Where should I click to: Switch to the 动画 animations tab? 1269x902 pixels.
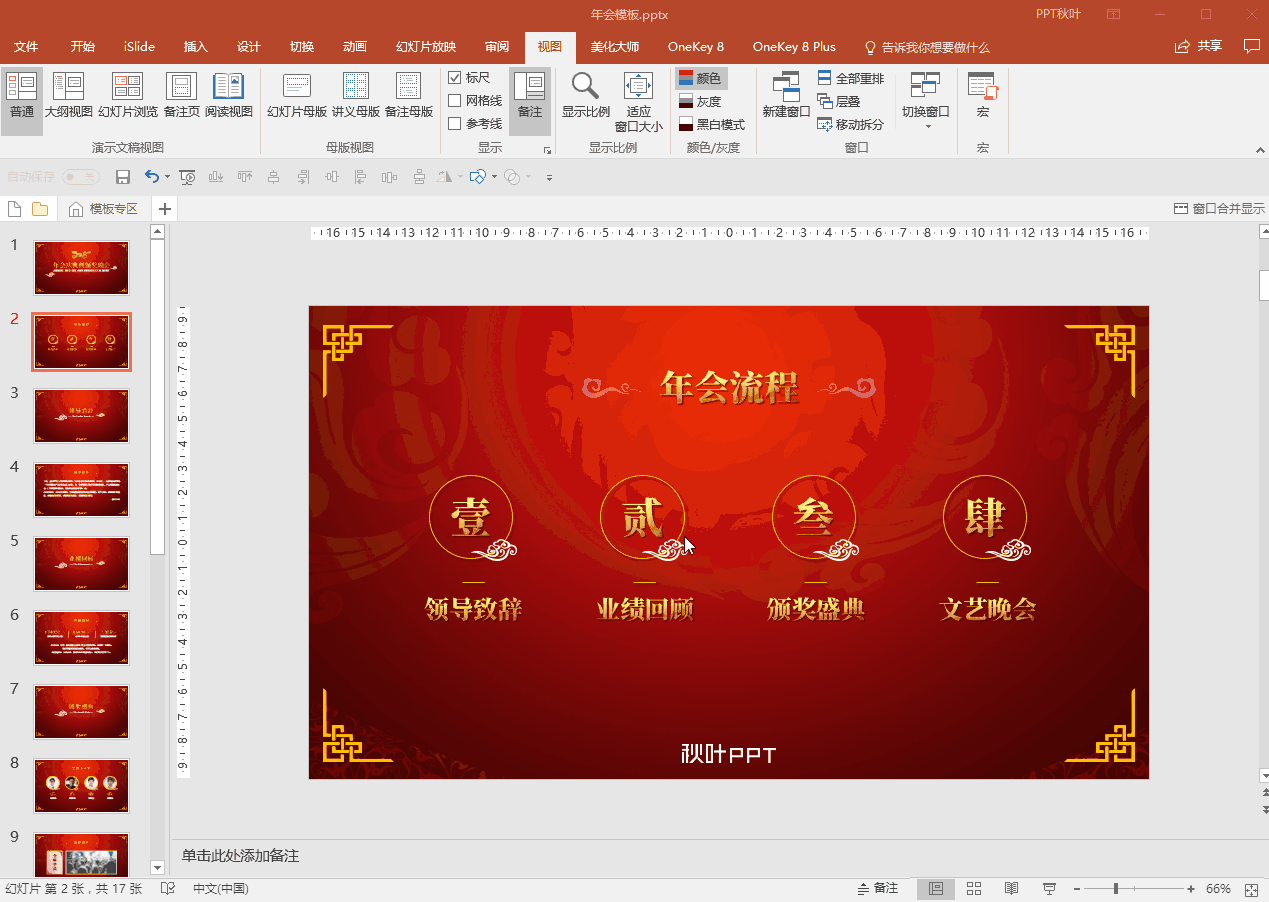(354, 47)
